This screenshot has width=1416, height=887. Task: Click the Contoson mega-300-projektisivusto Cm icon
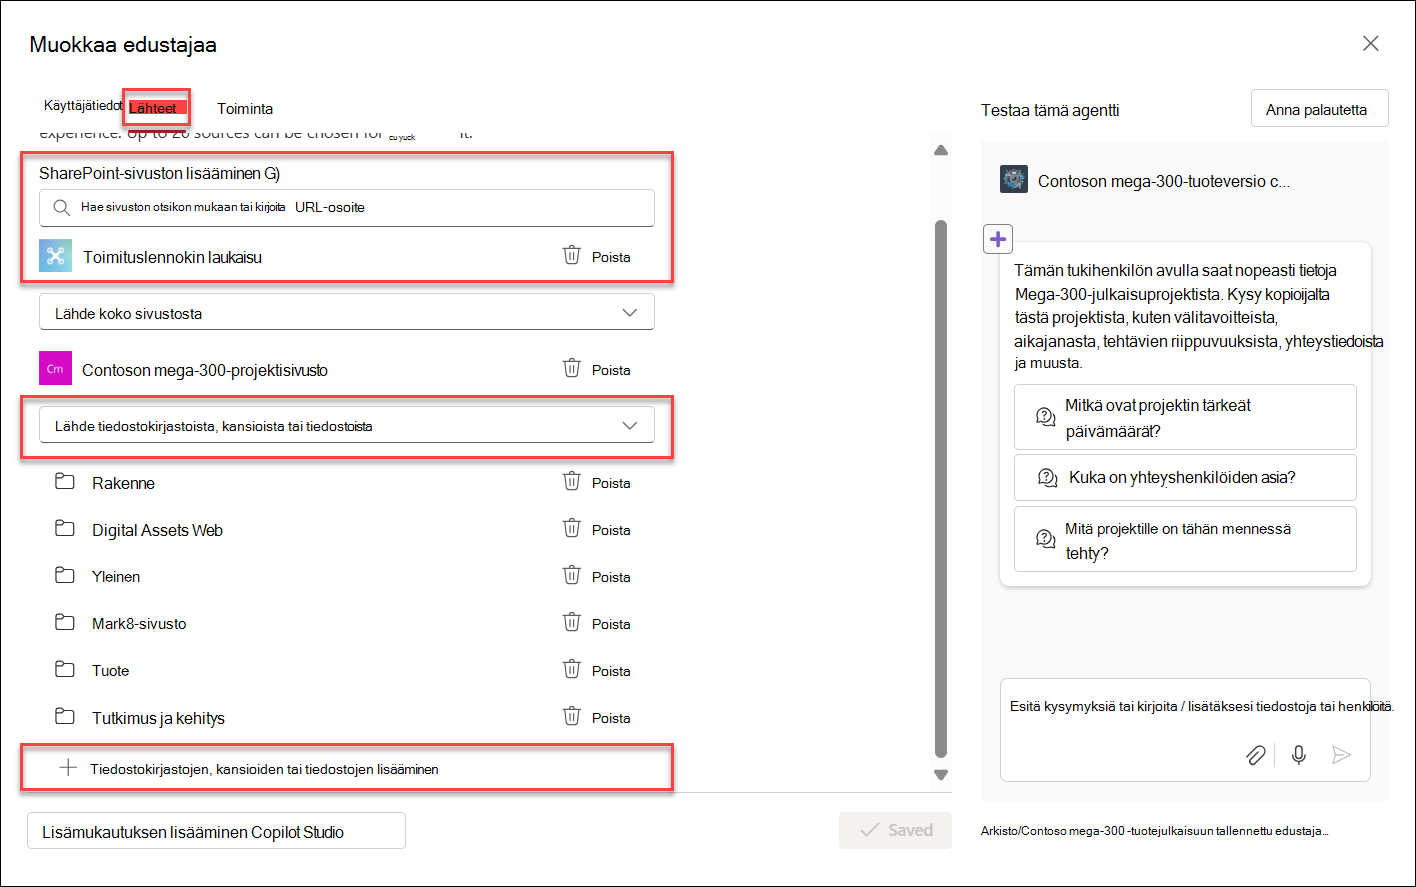tap(55, 369)
